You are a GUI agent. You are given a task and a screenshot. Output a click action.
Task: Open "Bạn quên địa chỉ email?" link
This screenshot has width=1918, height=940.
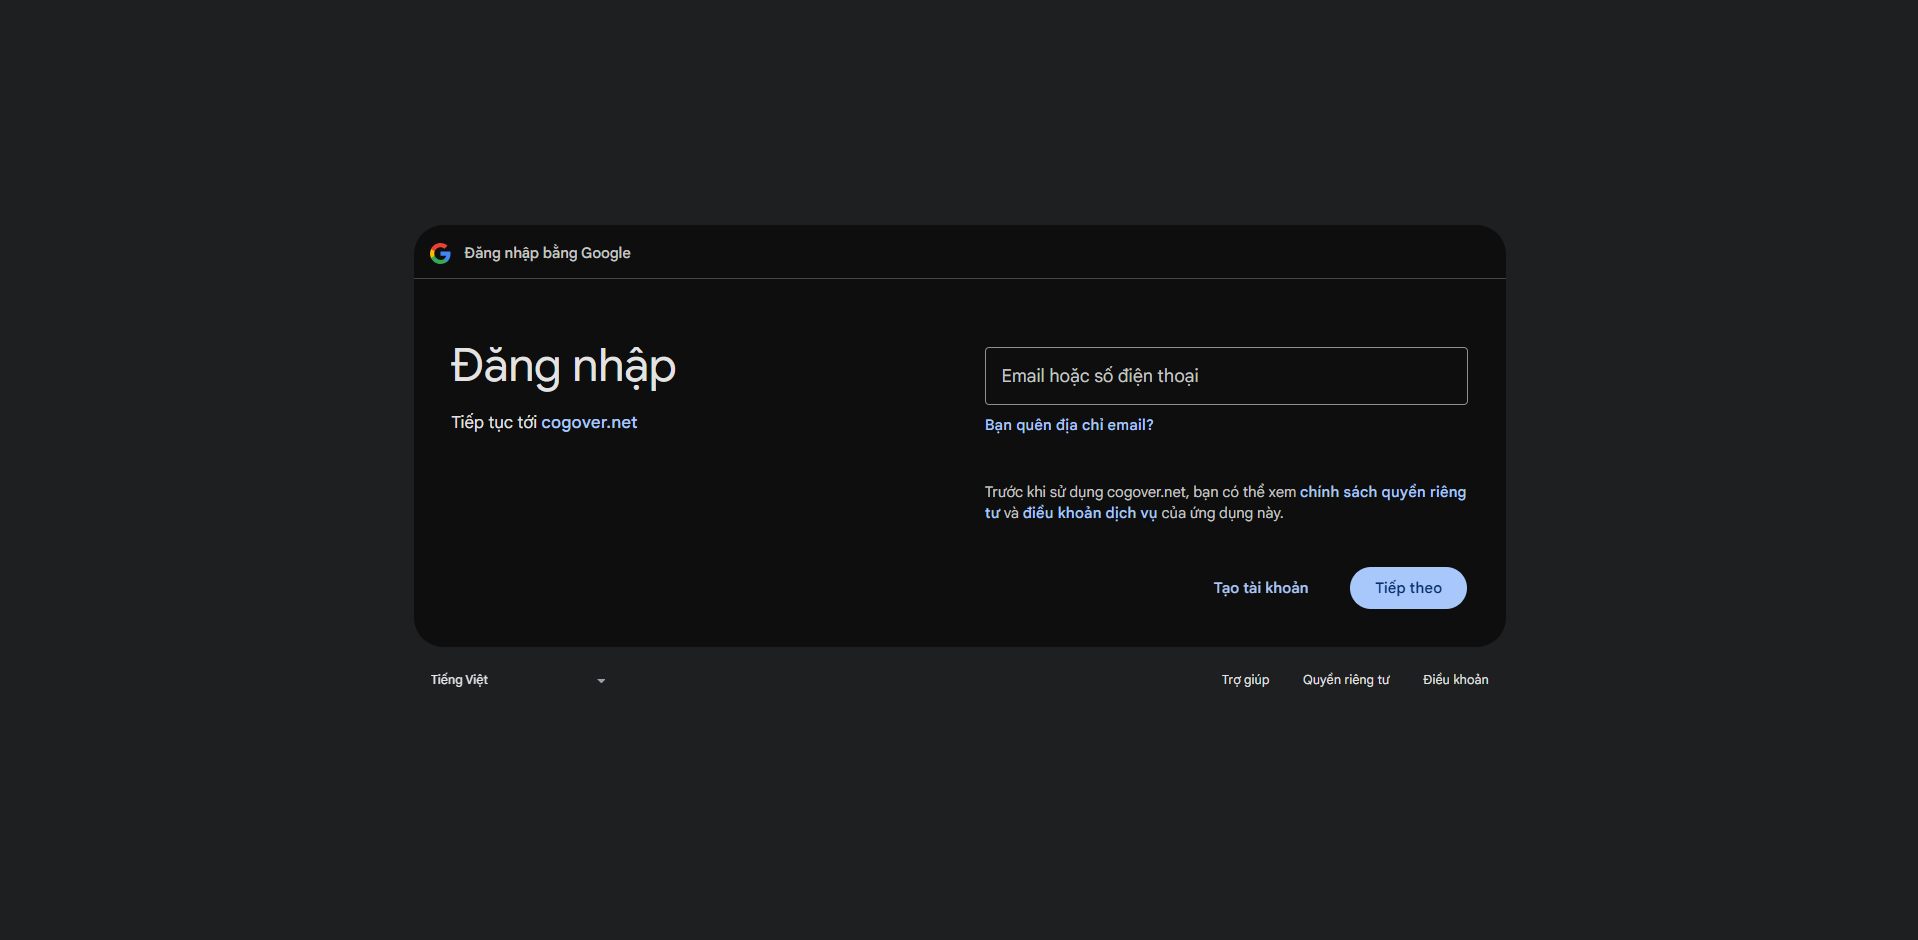pos(1069,425)
